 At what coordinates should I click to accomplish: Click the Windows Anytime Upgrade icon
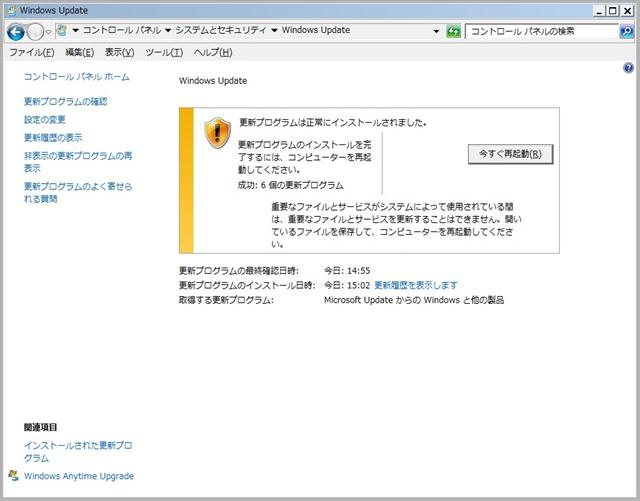coord(13,476)
